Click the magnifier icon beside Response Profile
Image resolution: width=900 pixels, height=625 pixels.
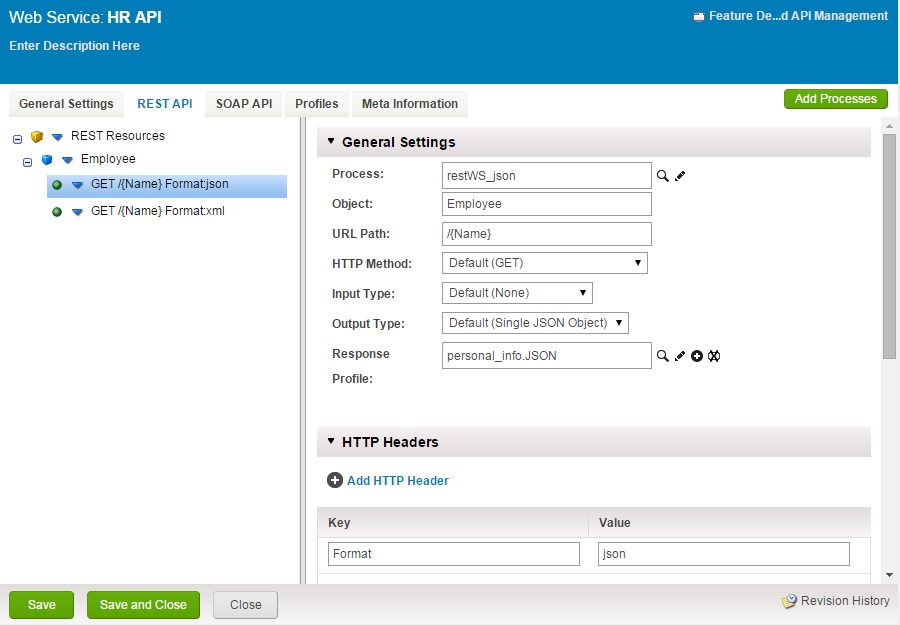(x=662, y=356)
